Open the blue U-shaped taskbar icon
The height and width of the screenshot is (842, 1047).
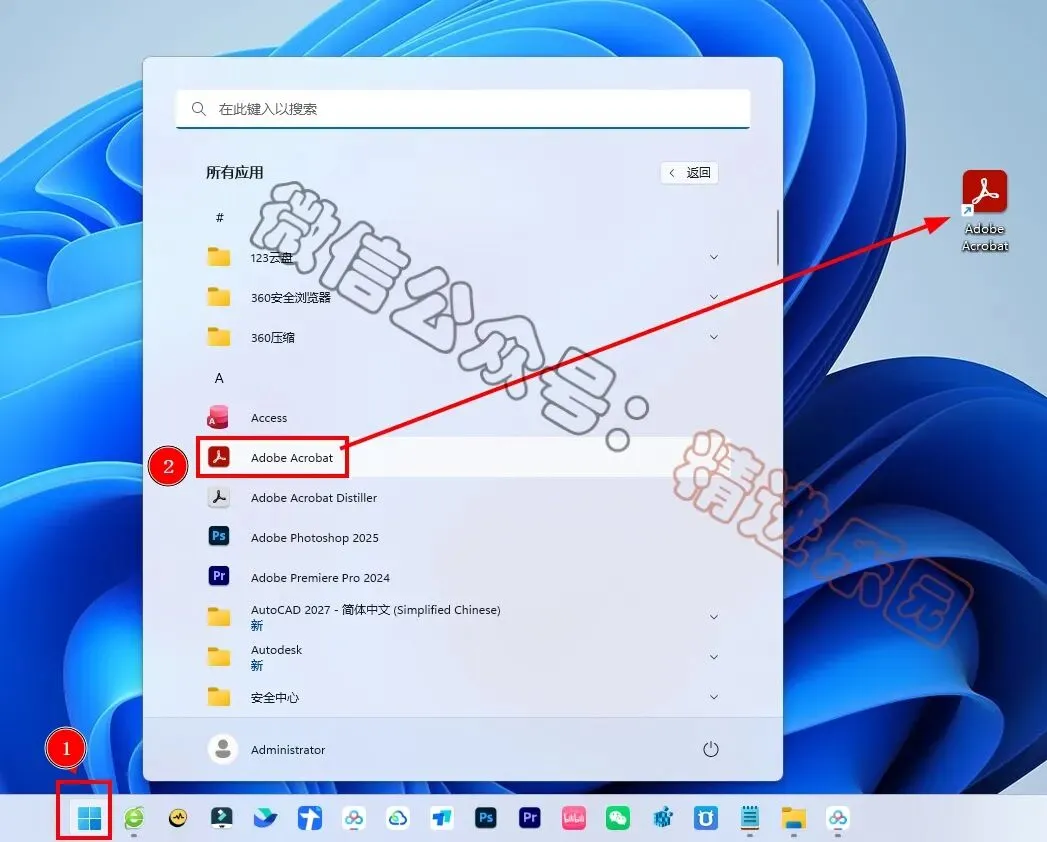[706, 817]
